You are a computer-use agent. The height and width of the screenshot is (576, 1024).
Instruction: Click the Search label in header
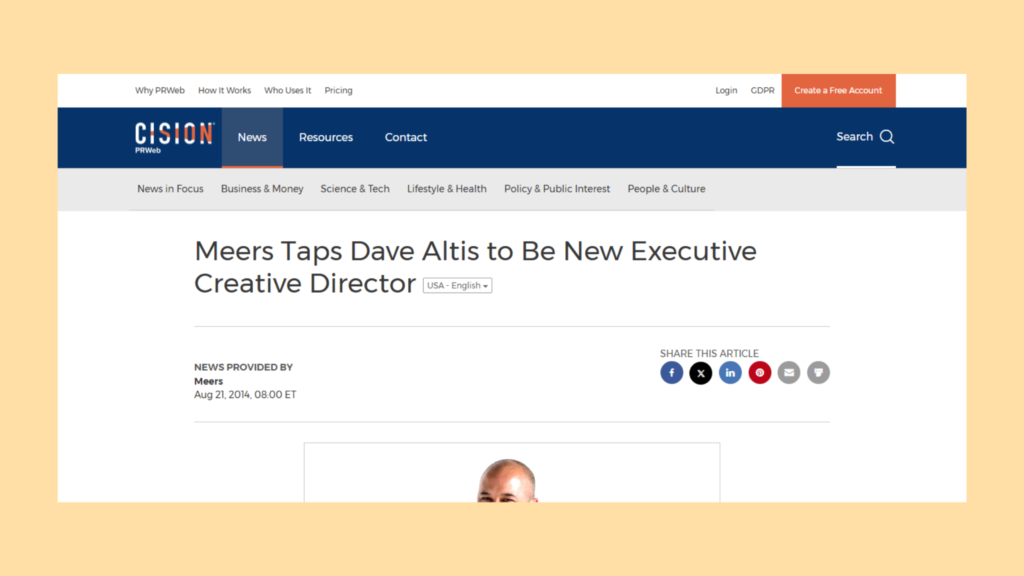854,136
